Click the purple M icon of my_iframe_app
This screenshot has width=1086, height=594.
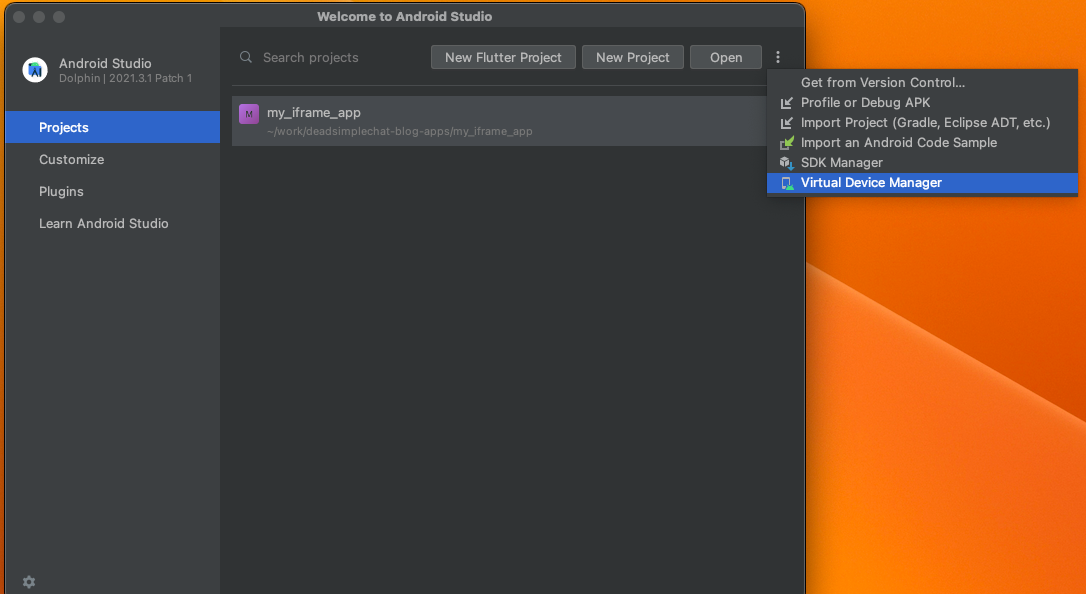[249, 114]
